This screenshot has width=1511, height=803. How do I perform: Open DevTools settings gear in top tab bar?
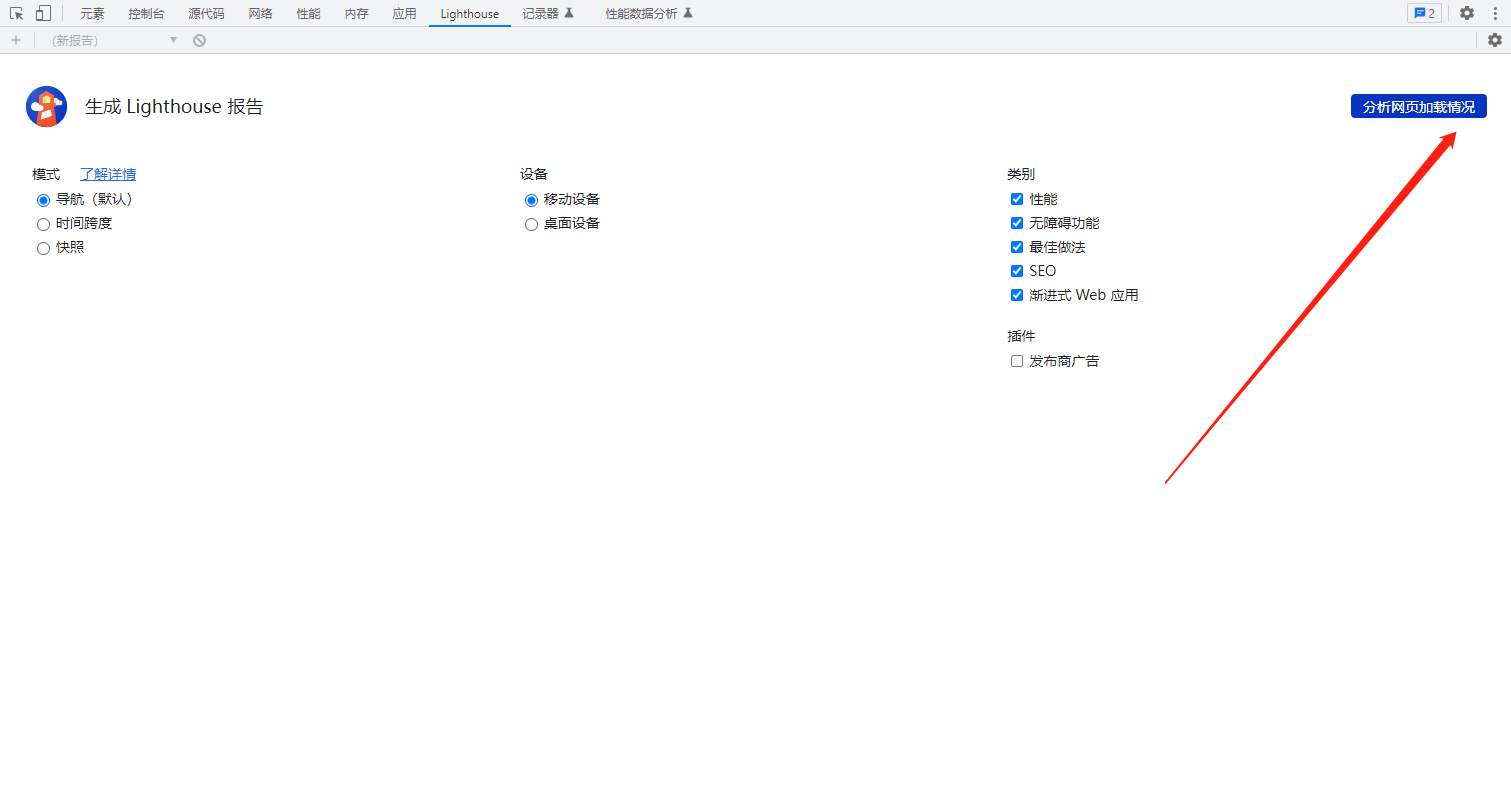(1466, 13)
